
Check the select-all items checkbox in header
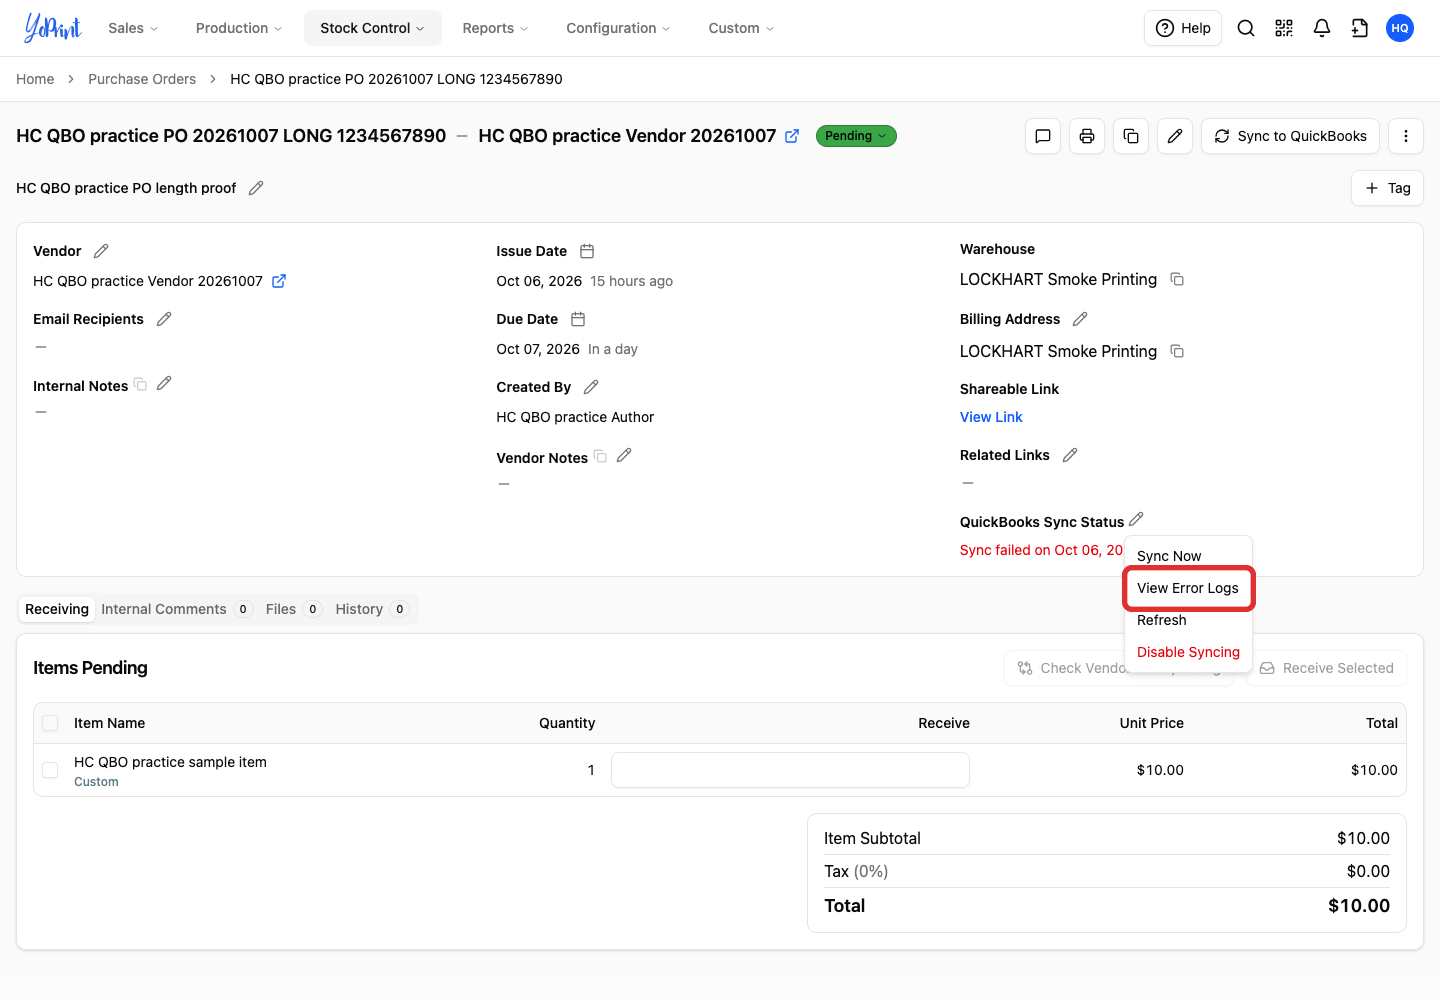click(50, 723)
